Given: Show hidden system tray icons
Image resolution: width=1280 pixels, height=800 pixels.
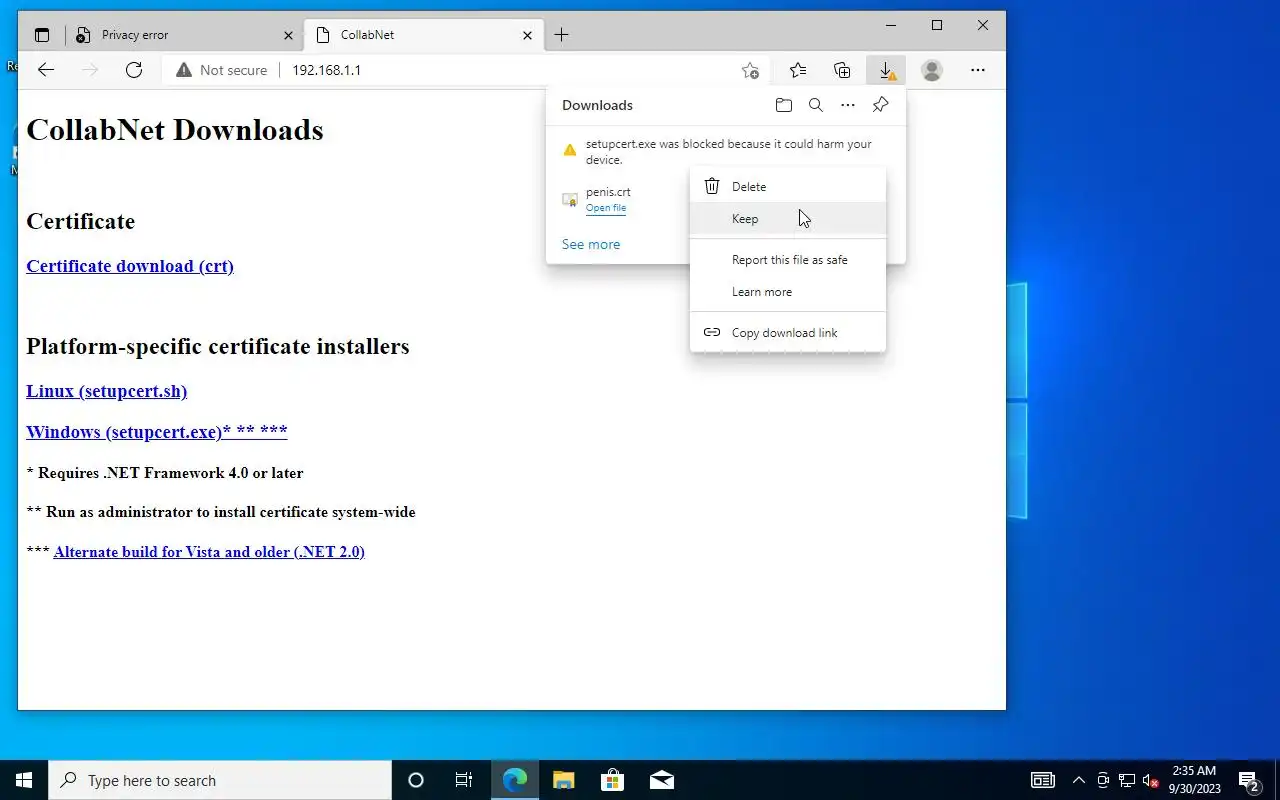Looking at the screenshot, I should coord(1079,780).
